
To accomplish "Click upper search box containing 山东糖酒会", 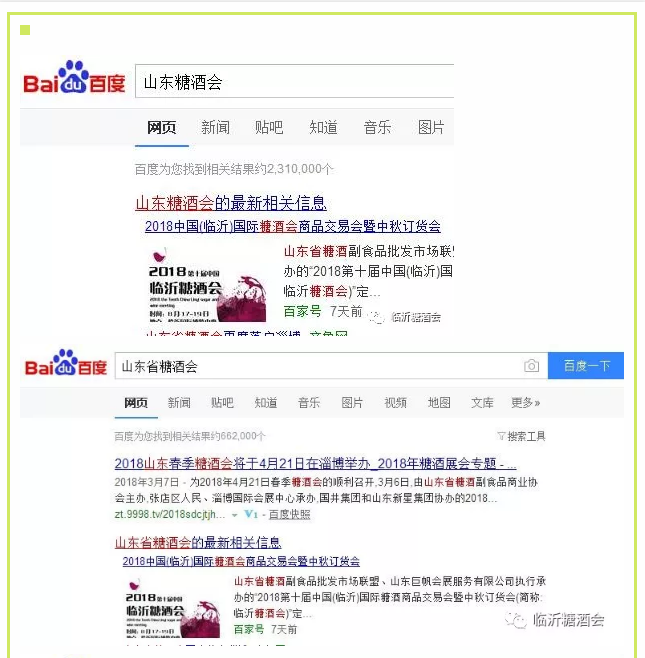I will click(295, 81).
